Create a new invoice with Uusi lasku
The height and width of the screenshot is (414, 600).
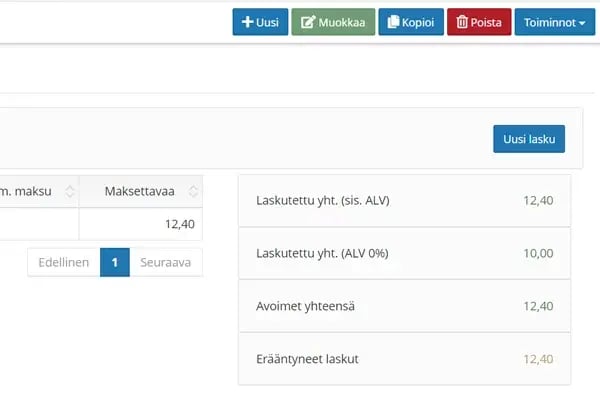(x=529, y=139)
